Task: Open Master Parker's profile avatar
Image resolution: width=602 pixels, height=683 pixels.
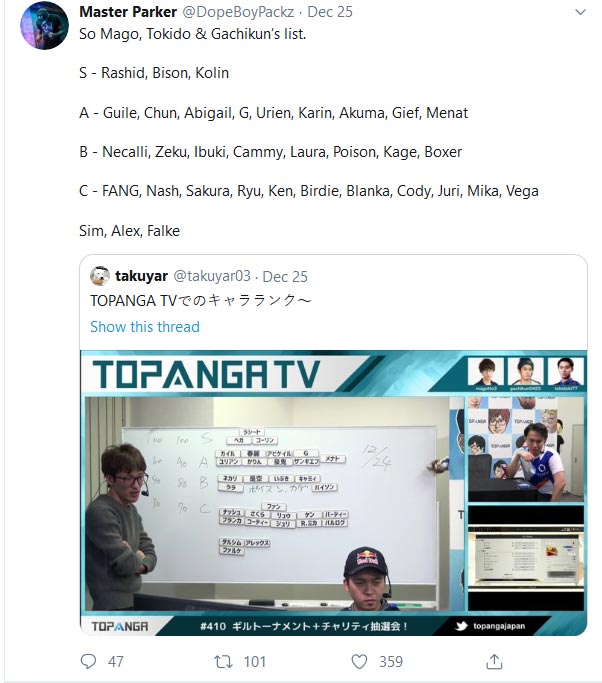Action: tap(44, 25)
